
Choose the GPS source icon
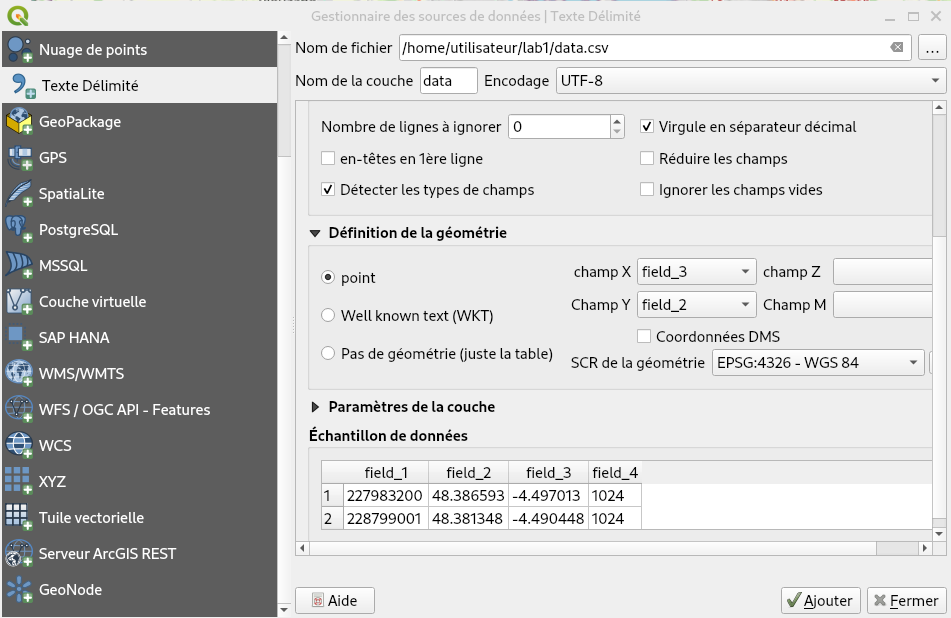(x=19, y=158)
